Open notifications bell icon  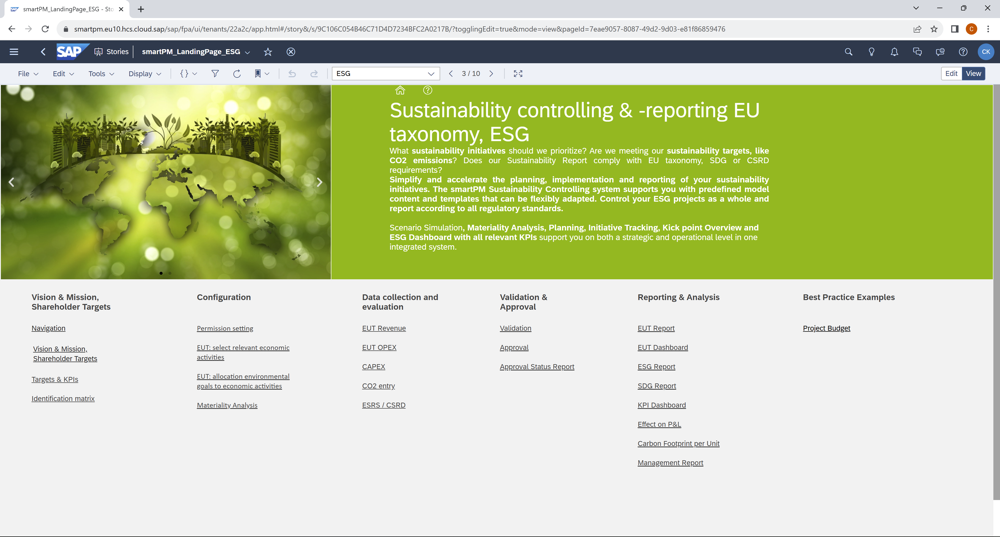[894, 52]
